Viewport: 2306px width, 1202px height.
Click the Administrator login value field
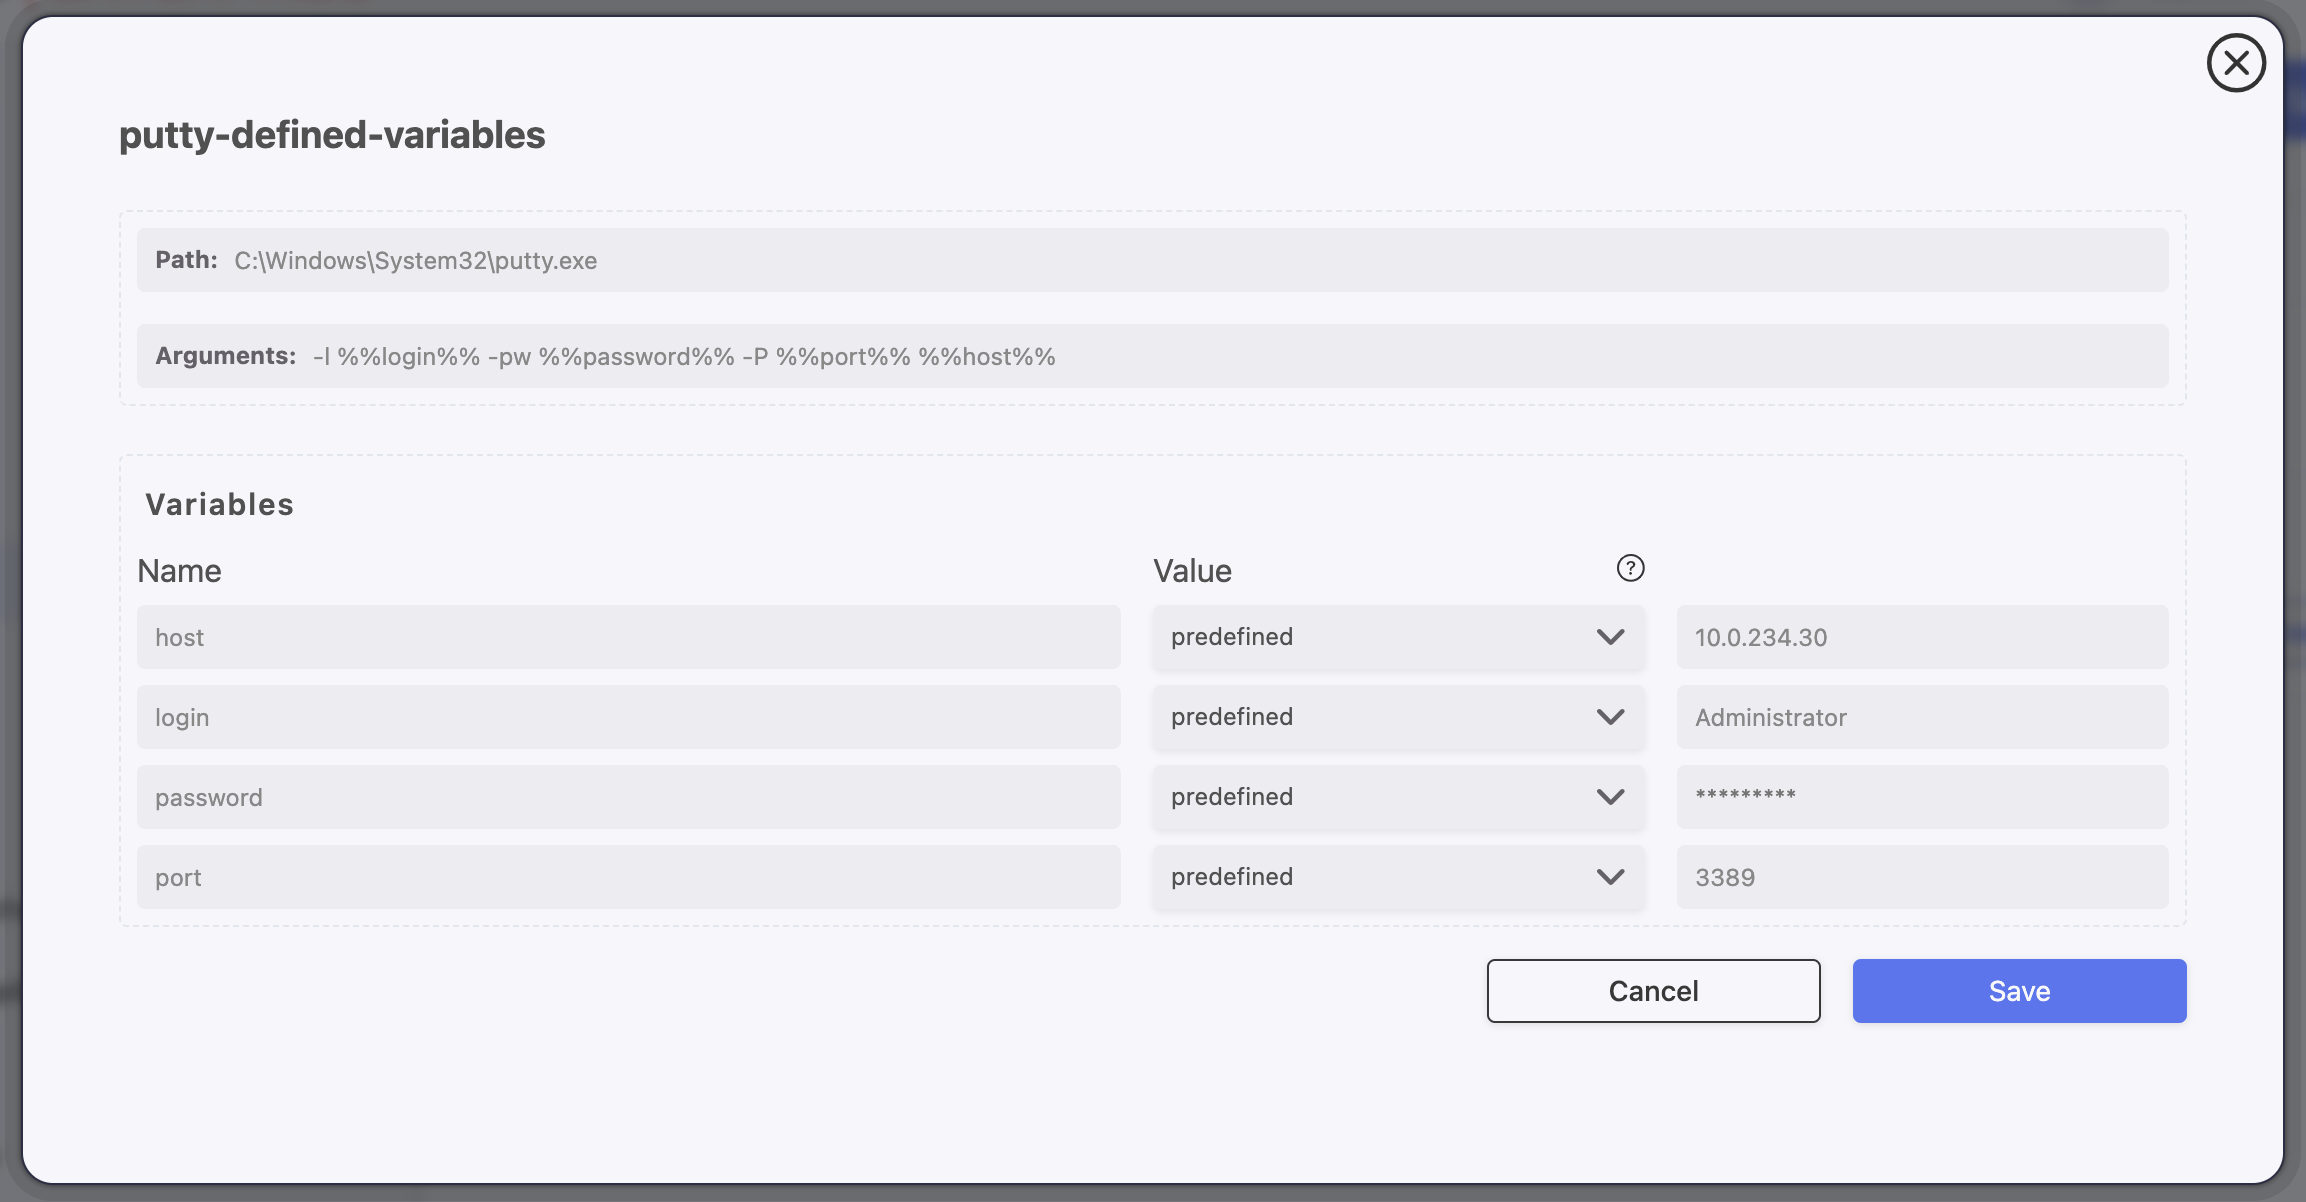1921,717
